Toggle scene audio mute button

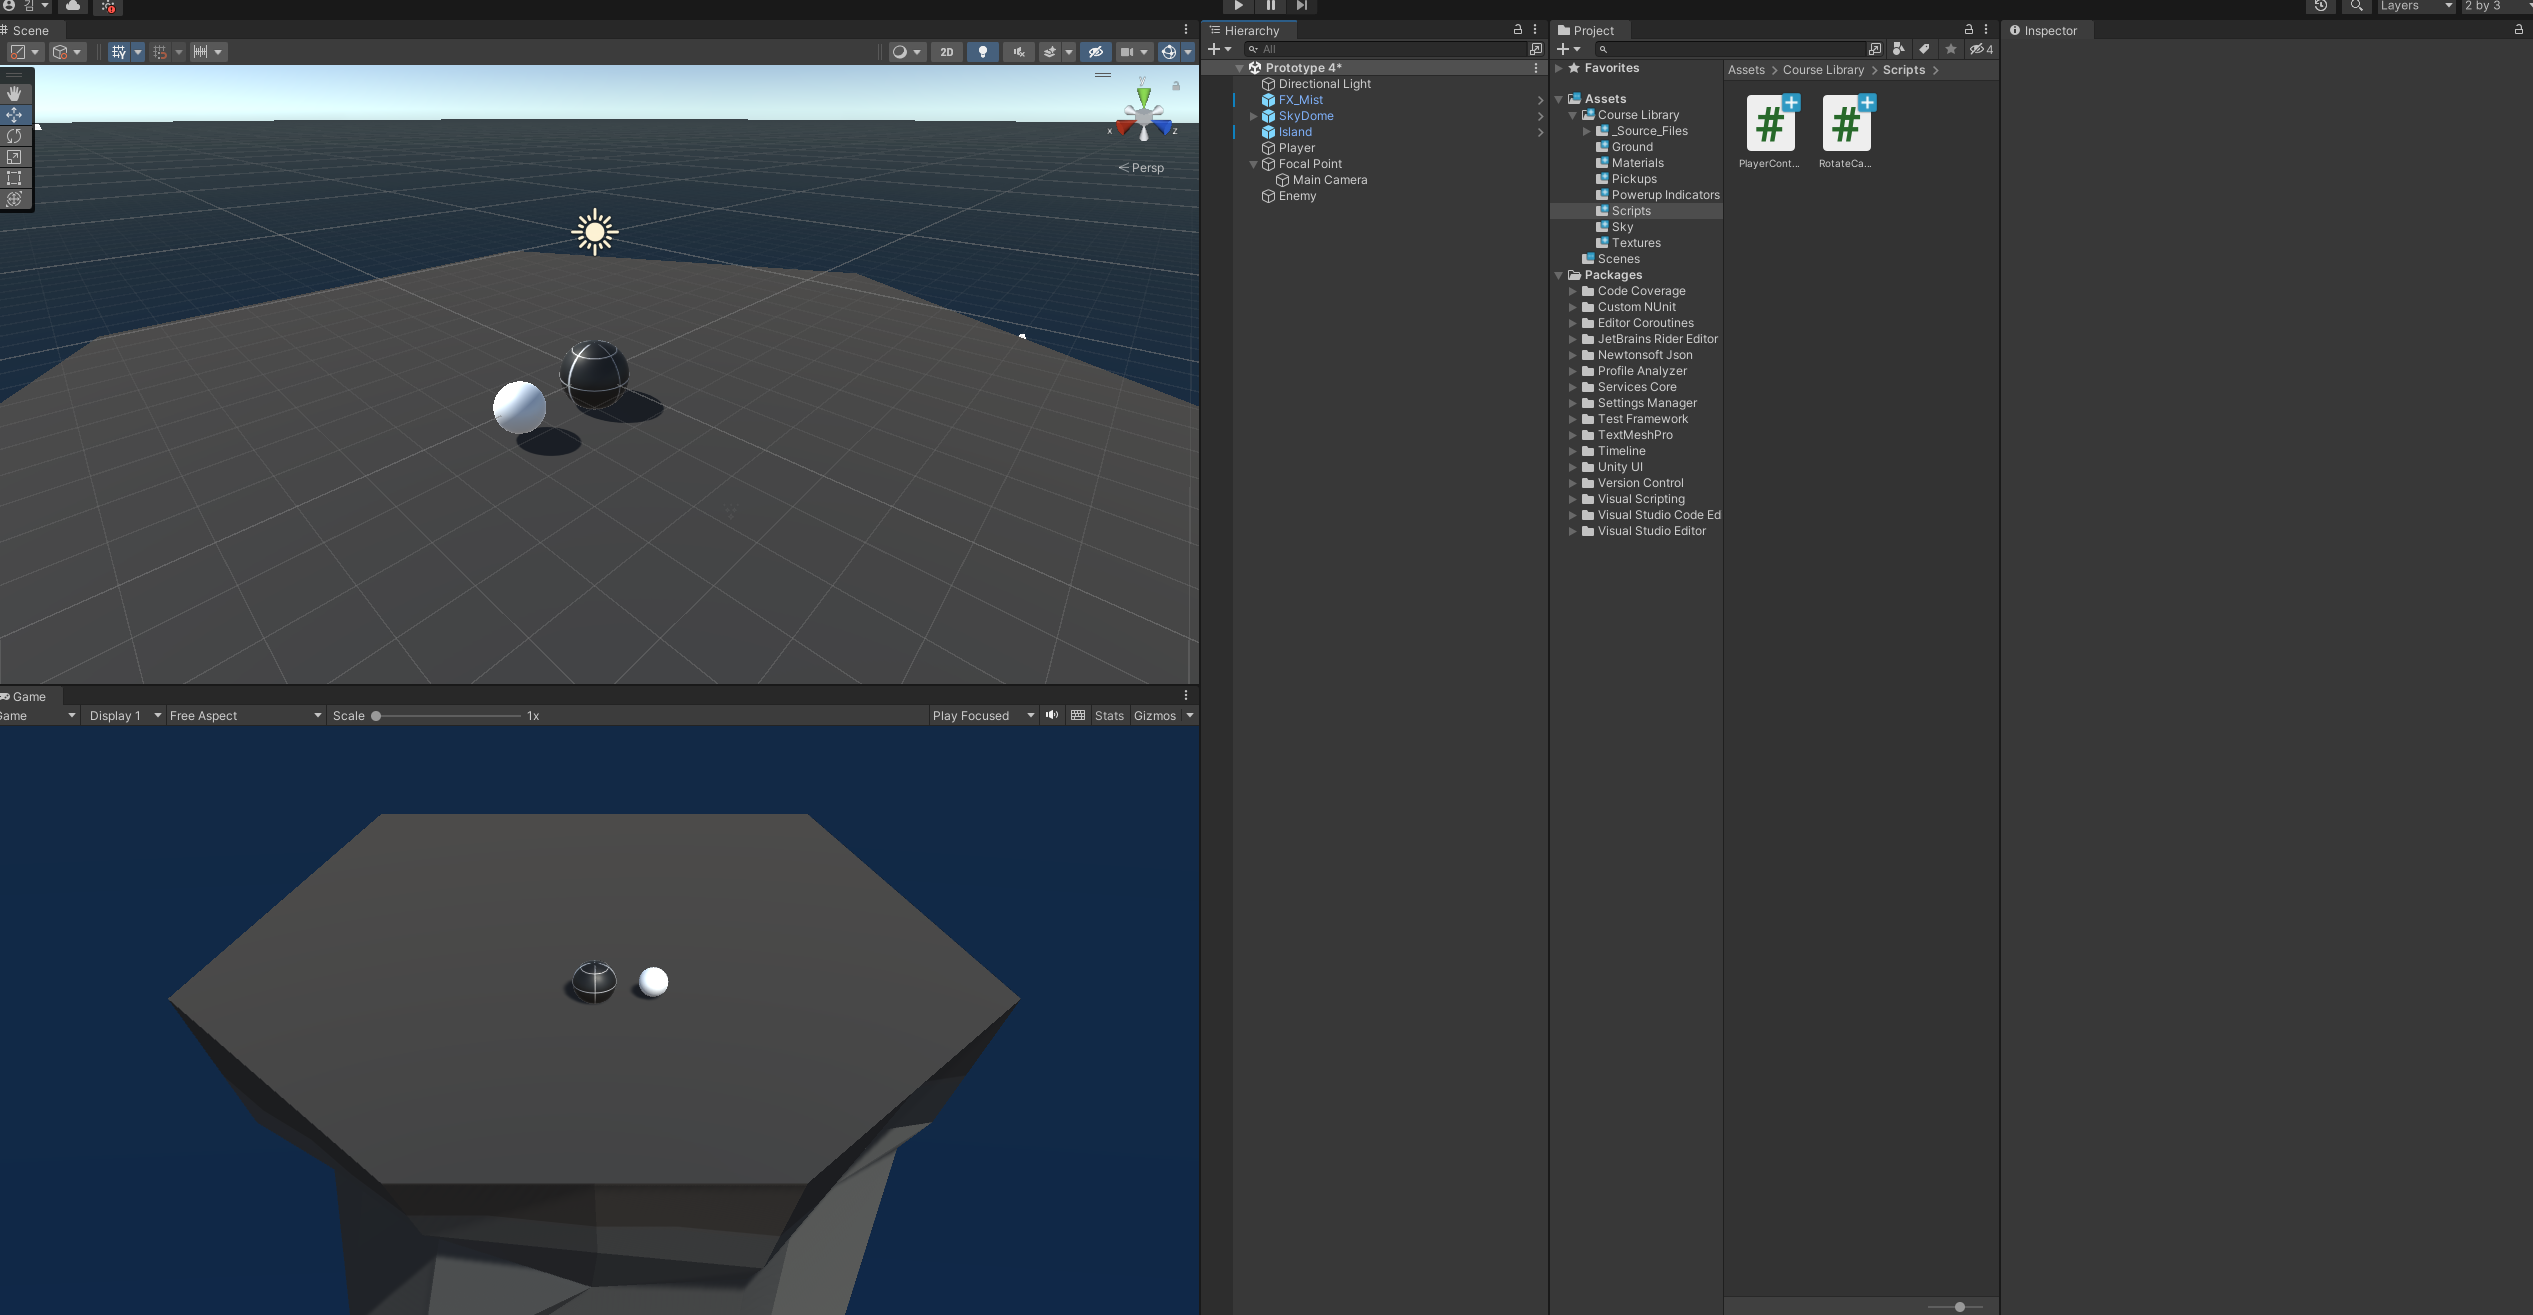1018,52
